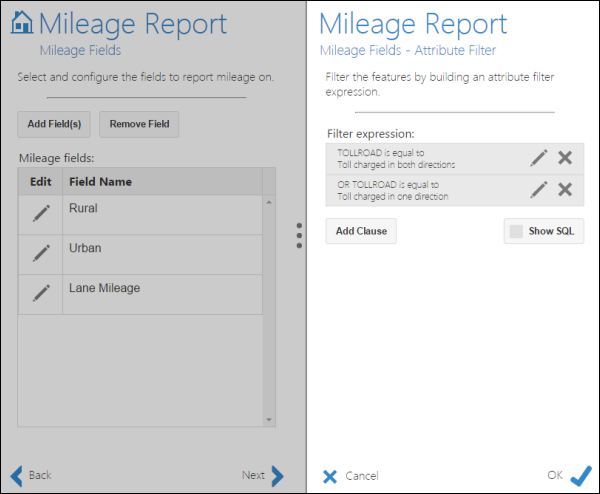Viewport: 600px width, 494px height.
Task: Click Add Clause to add filter
Action: [361, 231]
